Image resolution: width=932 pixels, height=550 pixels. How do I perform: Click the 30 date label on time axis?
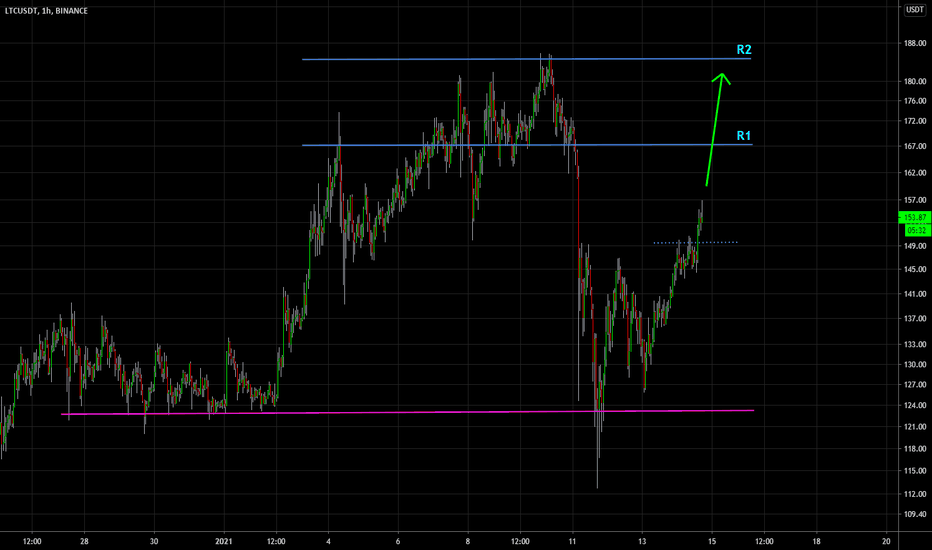click(x=154, y=541)
